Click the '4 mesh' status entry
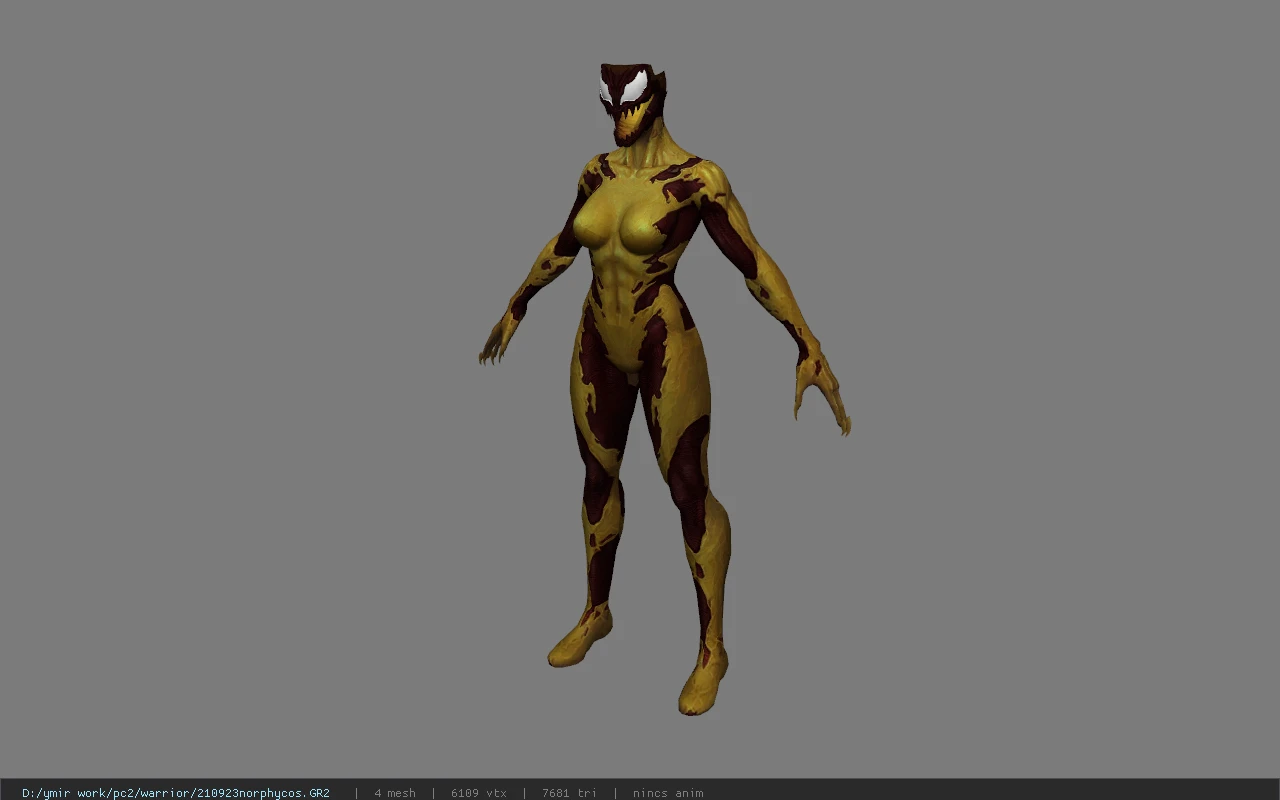 tap(395, 793)
